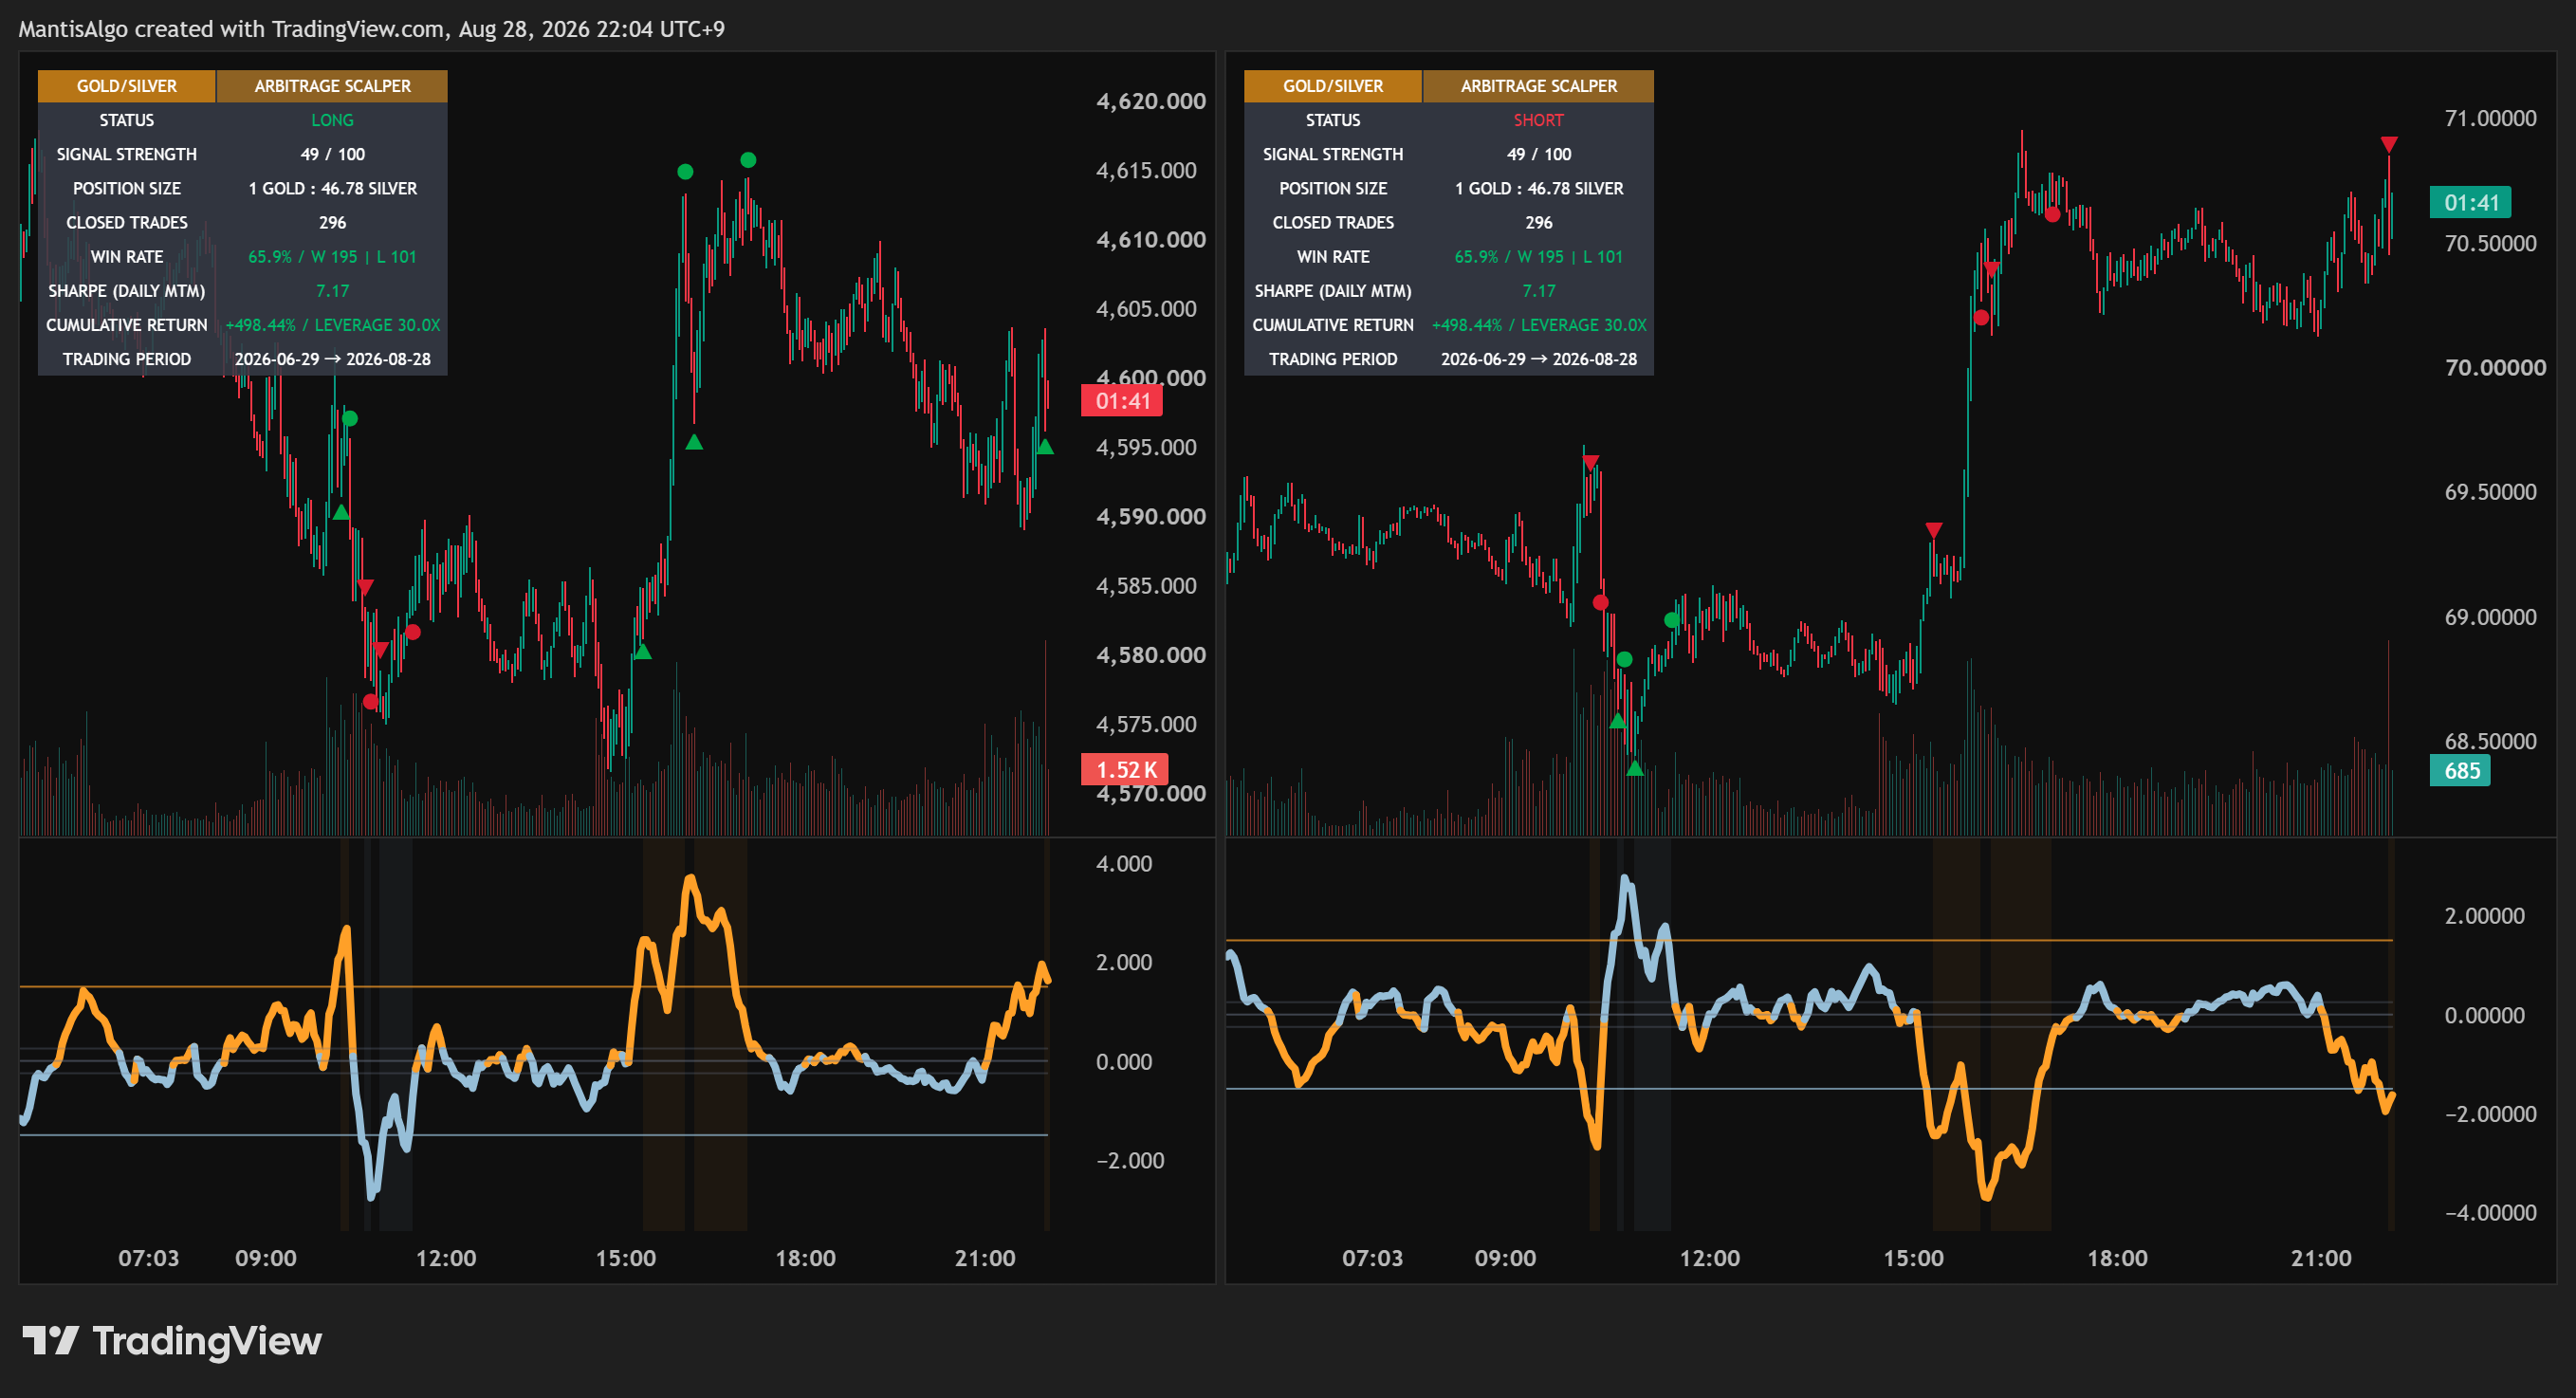Image resolution: width=2576 pixels, height=1398 pixels.
Task: Click the 4,620.000 price axis label
Action: point(1151,101)
